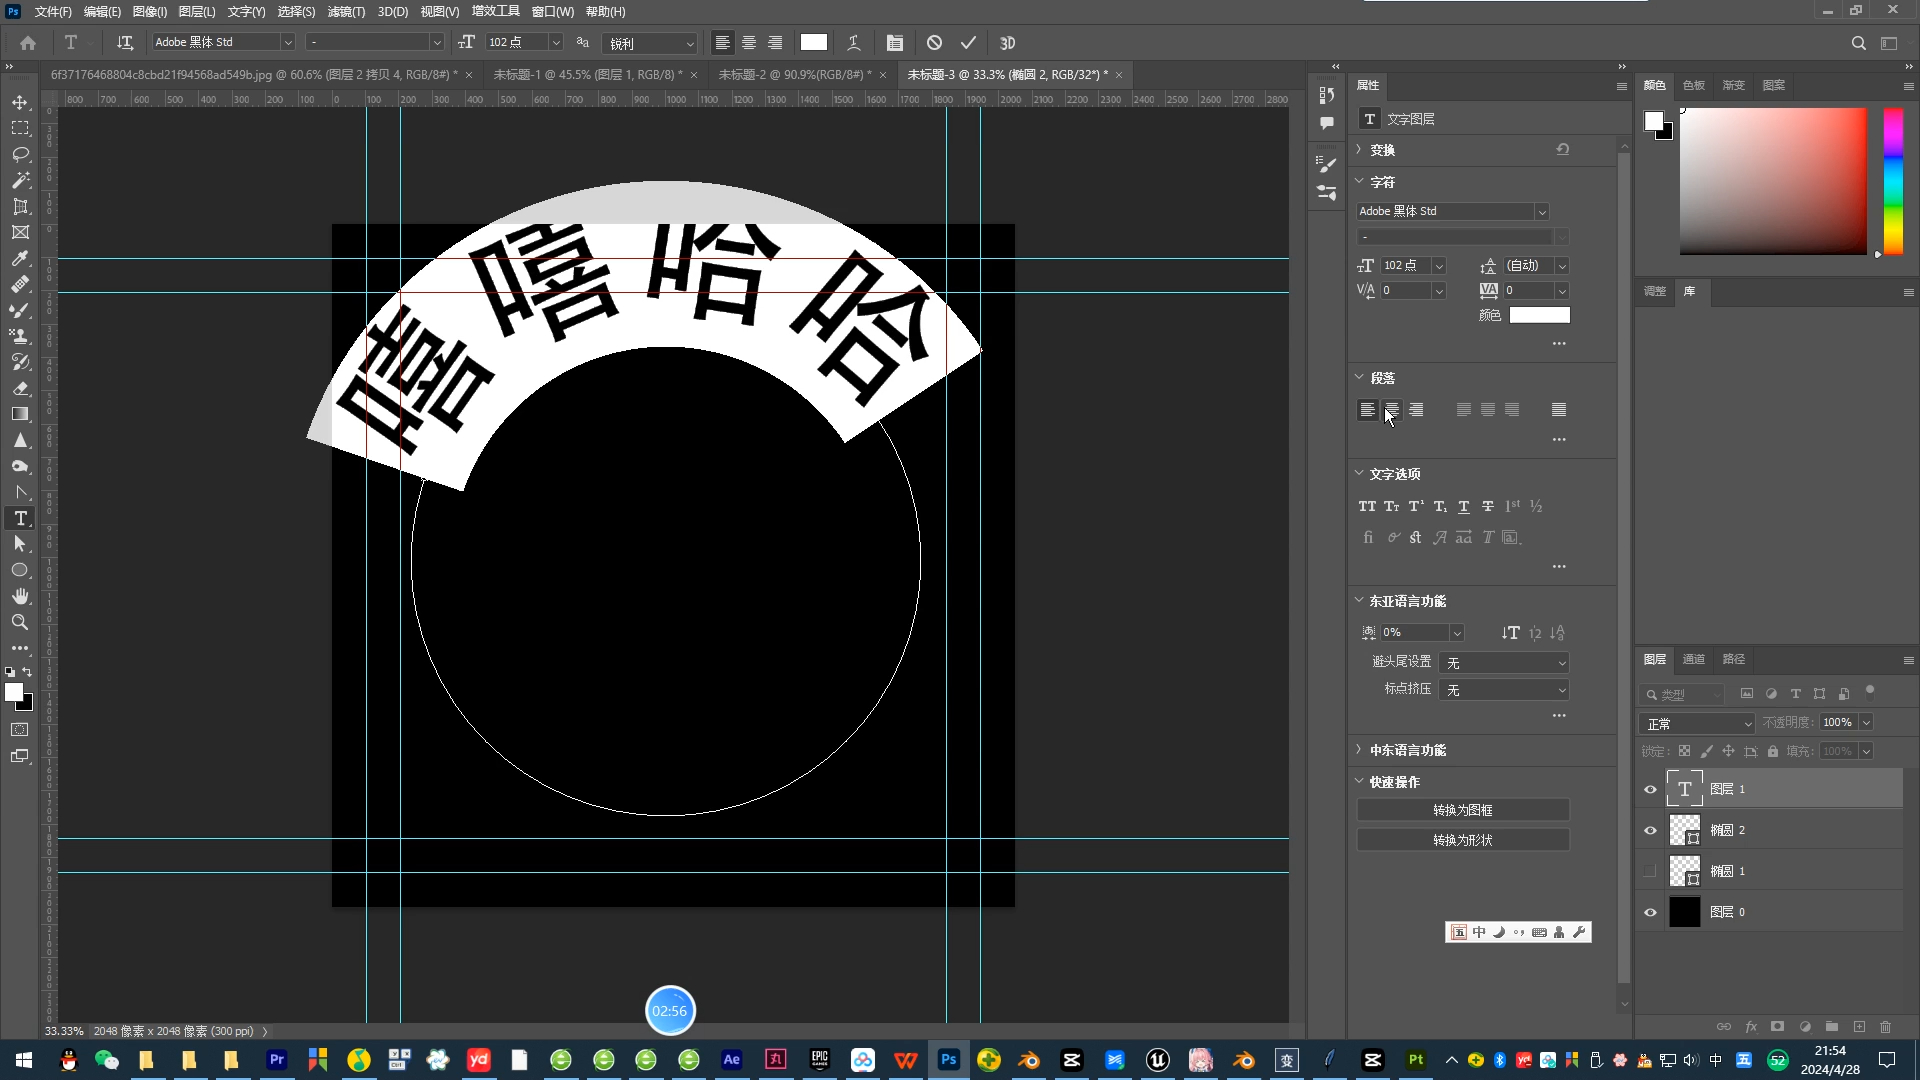Image resolution: width=1920 pixels, height=1080 pixels.
Task: Select the Zoom tool
Action: [20, 622]
